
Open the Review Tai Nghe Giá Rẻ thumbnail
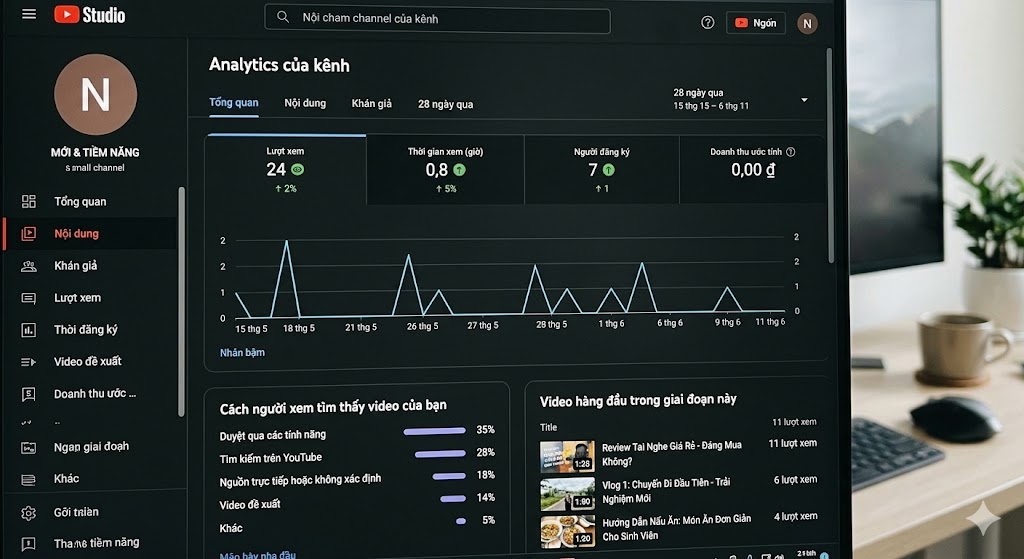point(567,456)
